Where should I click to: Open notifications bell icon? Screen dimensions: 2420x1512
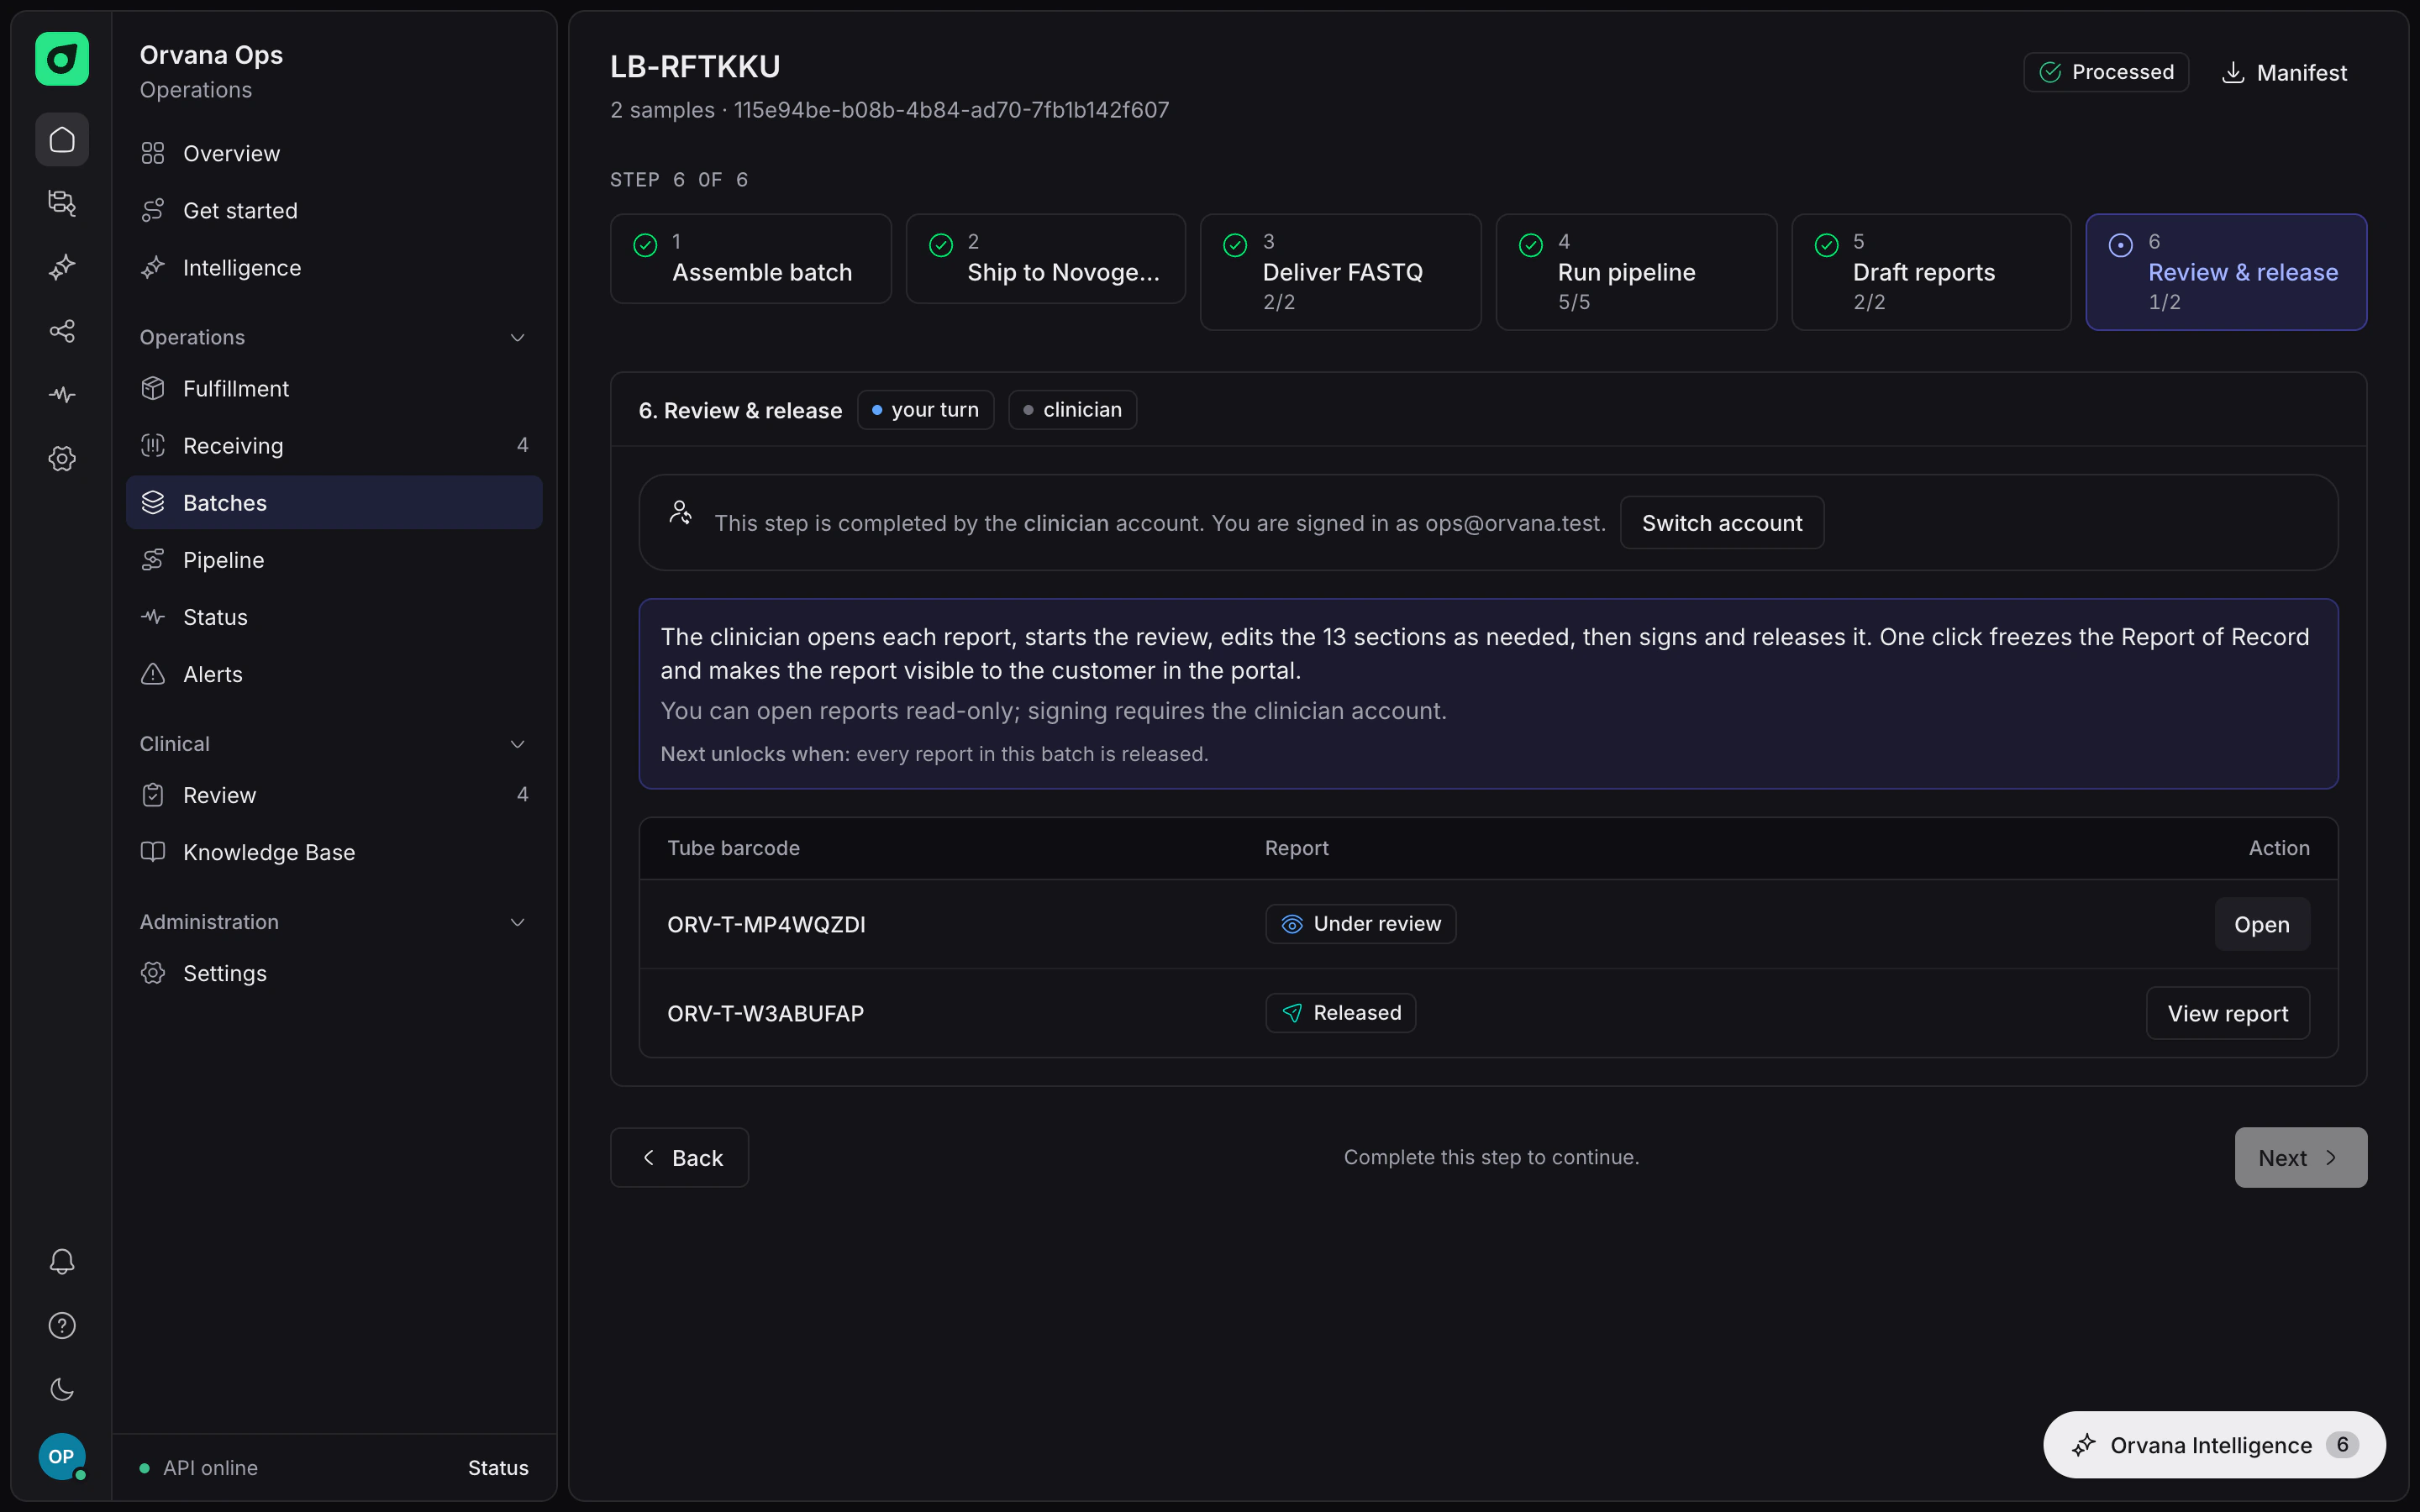pyautogui.click(x=62, y=1261)
